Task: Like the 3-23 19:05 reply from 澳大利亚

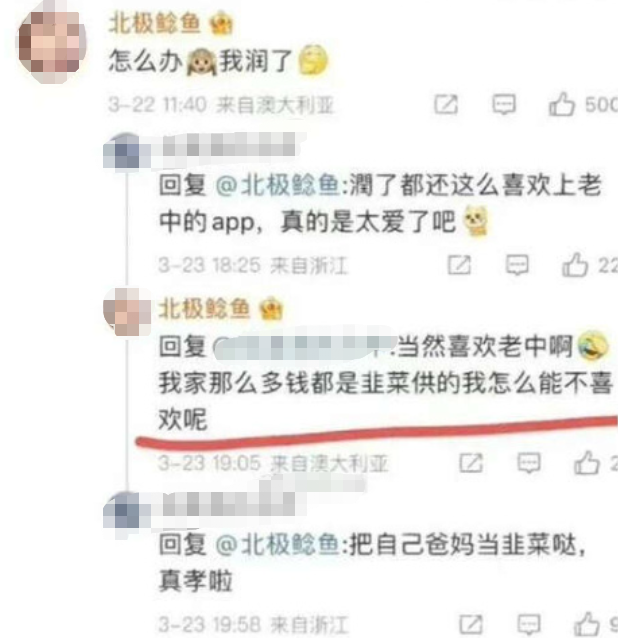Action: (x=587, y=463)
